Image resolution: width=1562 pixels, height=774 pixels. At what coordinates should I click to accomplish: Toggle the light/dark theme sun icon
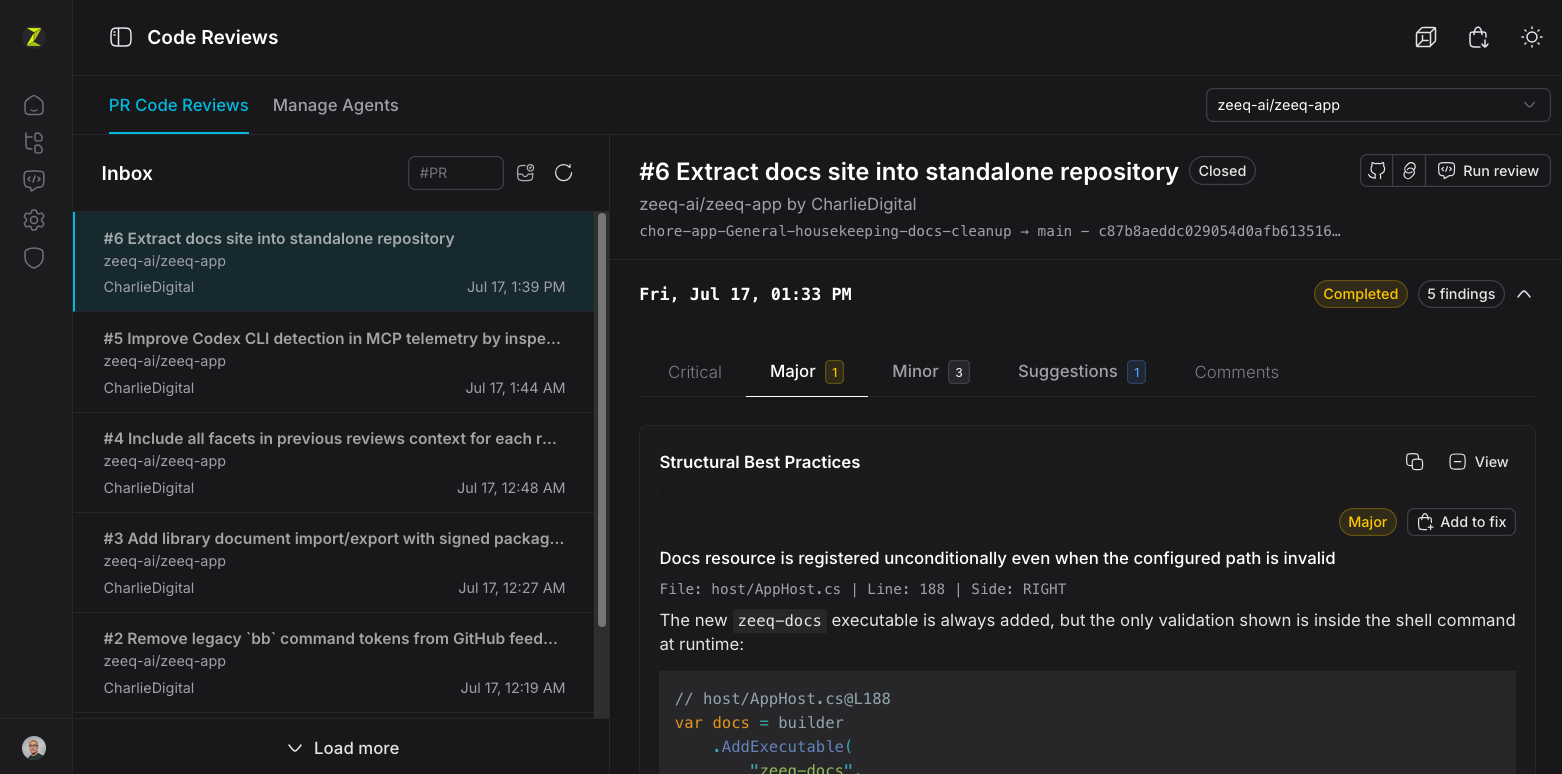click(1532, 38)
